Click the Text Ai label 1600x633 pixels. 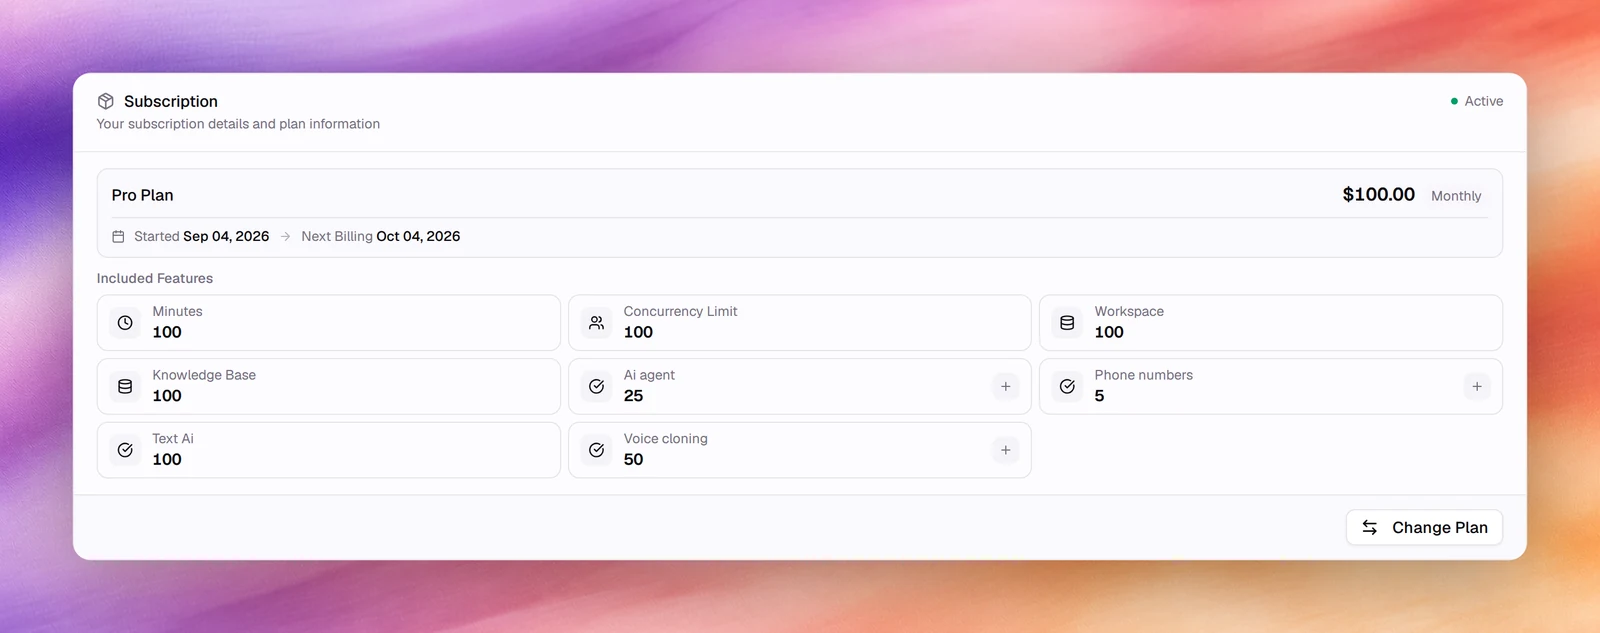click(x=173, y=438)
